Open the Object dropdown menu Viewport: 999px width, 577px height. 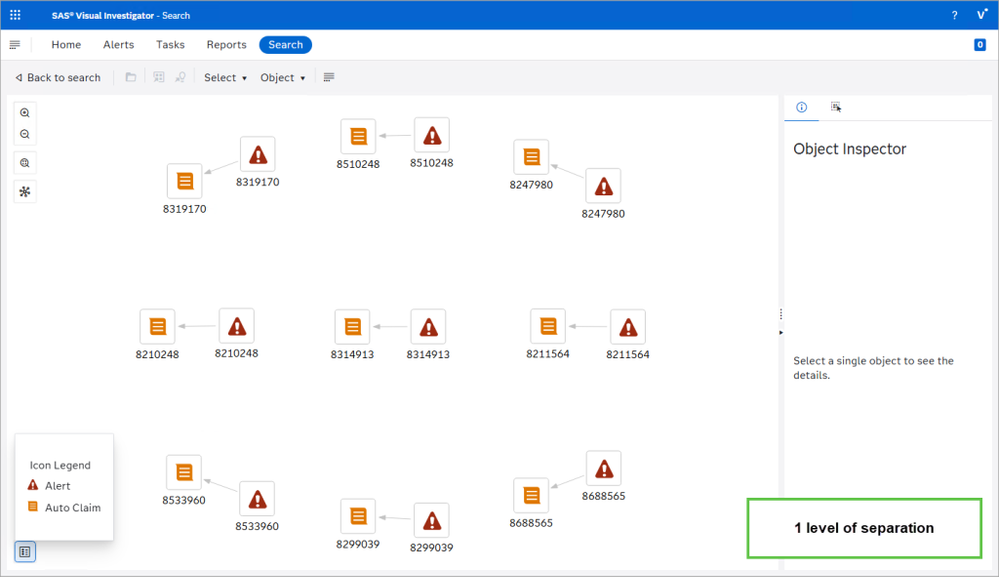coord(282,78)
